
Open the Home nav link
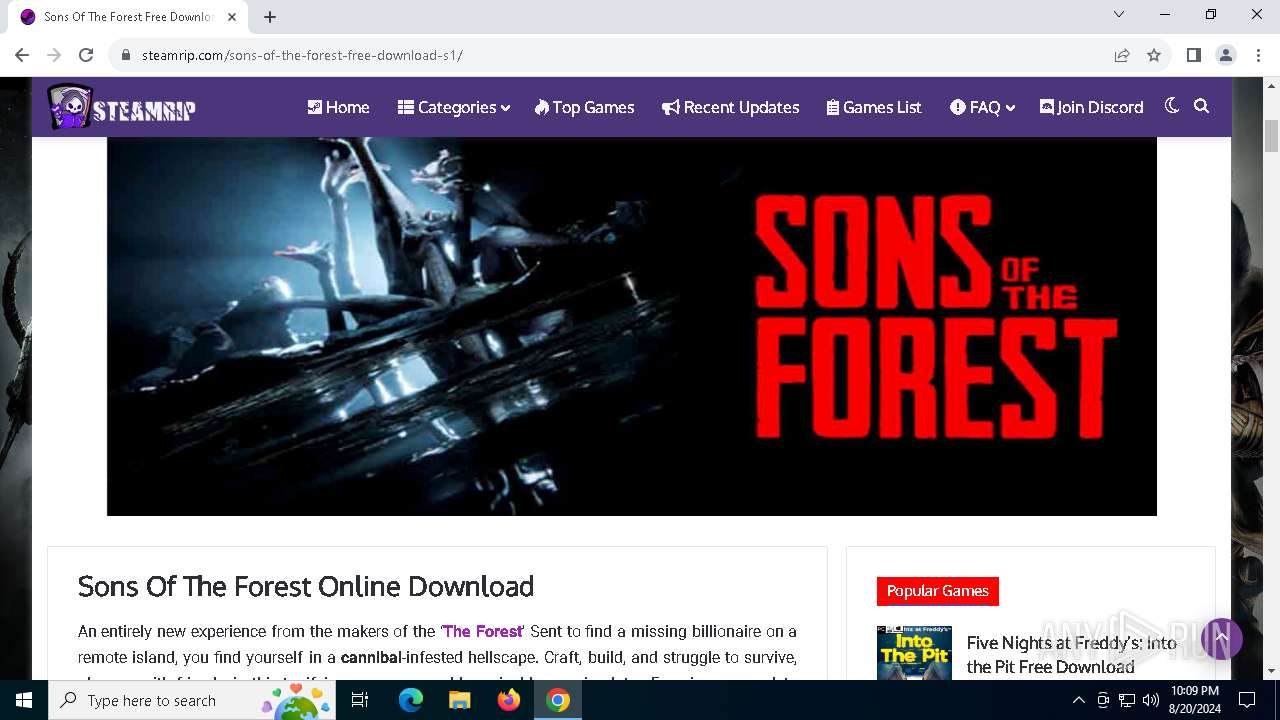[338, 107]
